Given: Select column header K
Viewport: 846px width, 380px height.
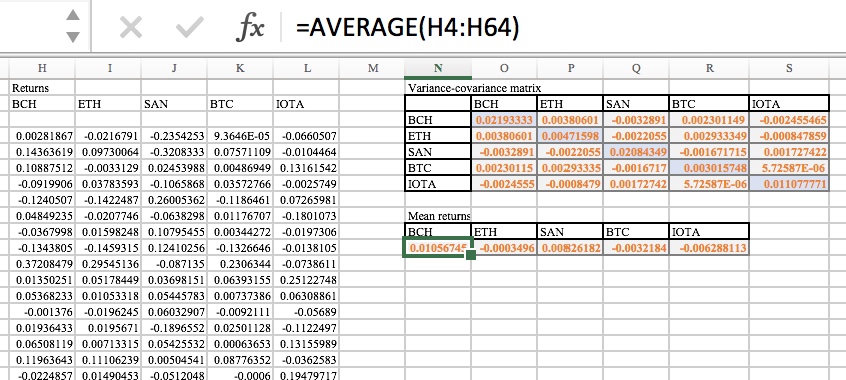Looking at the screenshot, I should coord(240,68).
